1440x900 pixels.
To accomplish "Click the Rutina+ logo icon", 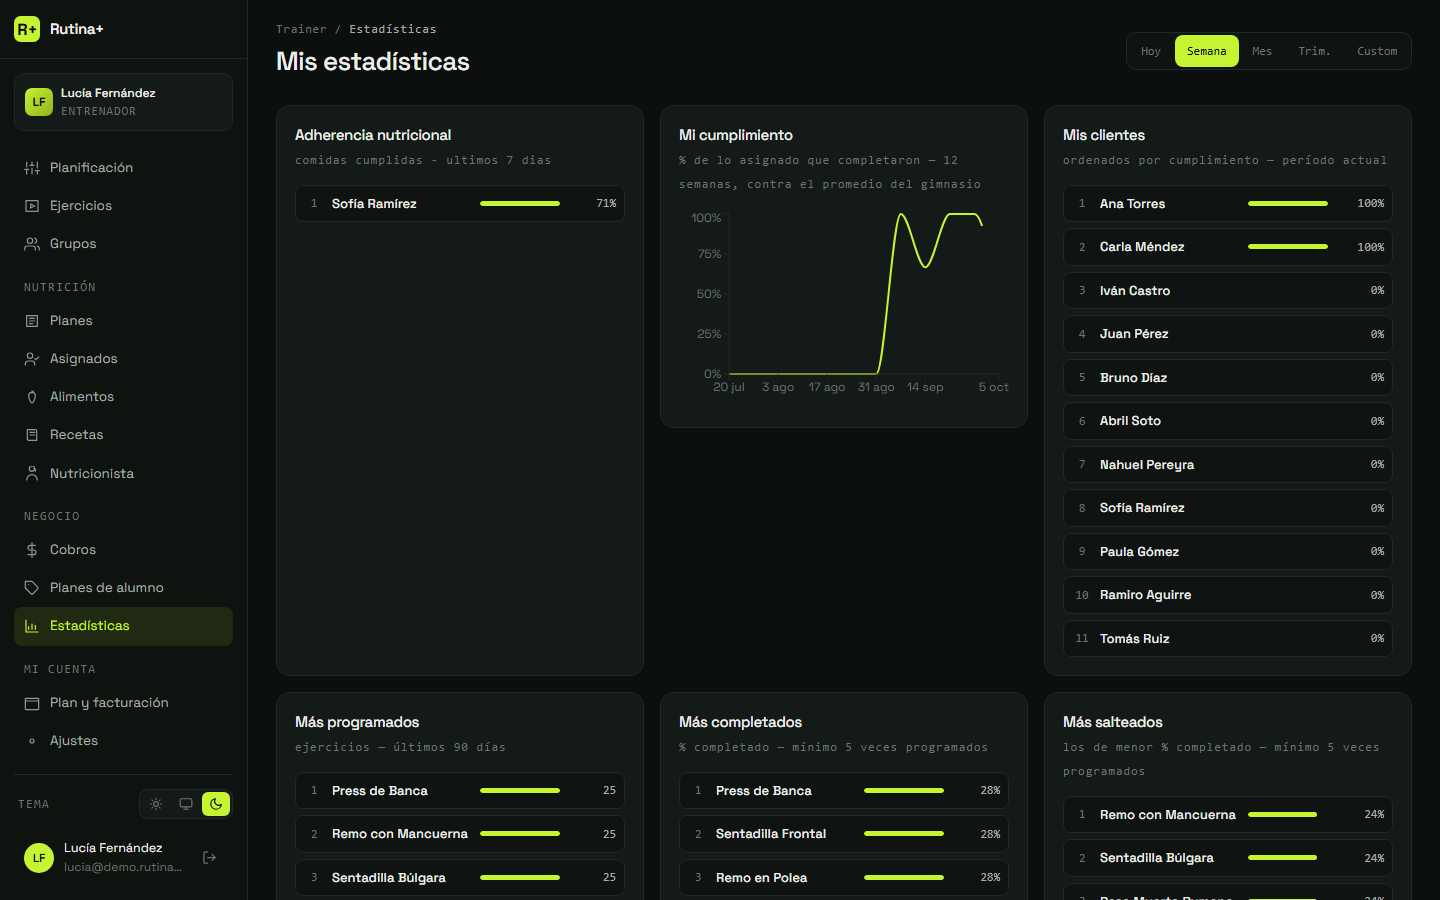I will click(27, 29).
